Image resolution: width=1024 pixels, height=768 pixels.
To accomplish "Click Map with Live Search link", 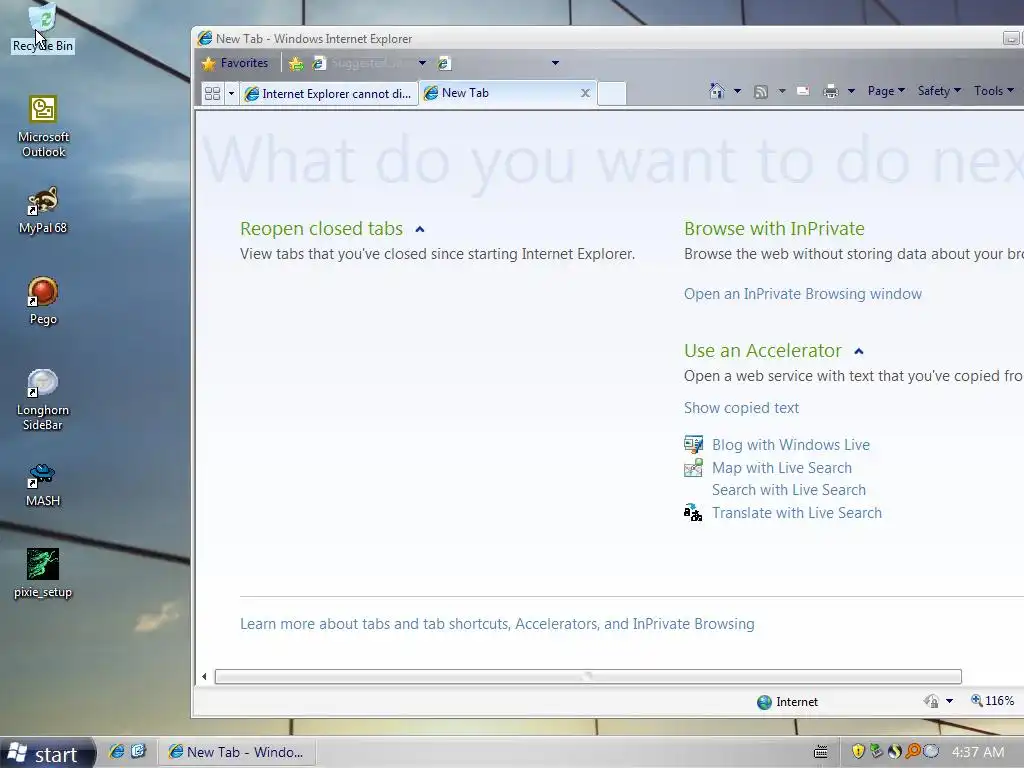I will click(782, 468).
